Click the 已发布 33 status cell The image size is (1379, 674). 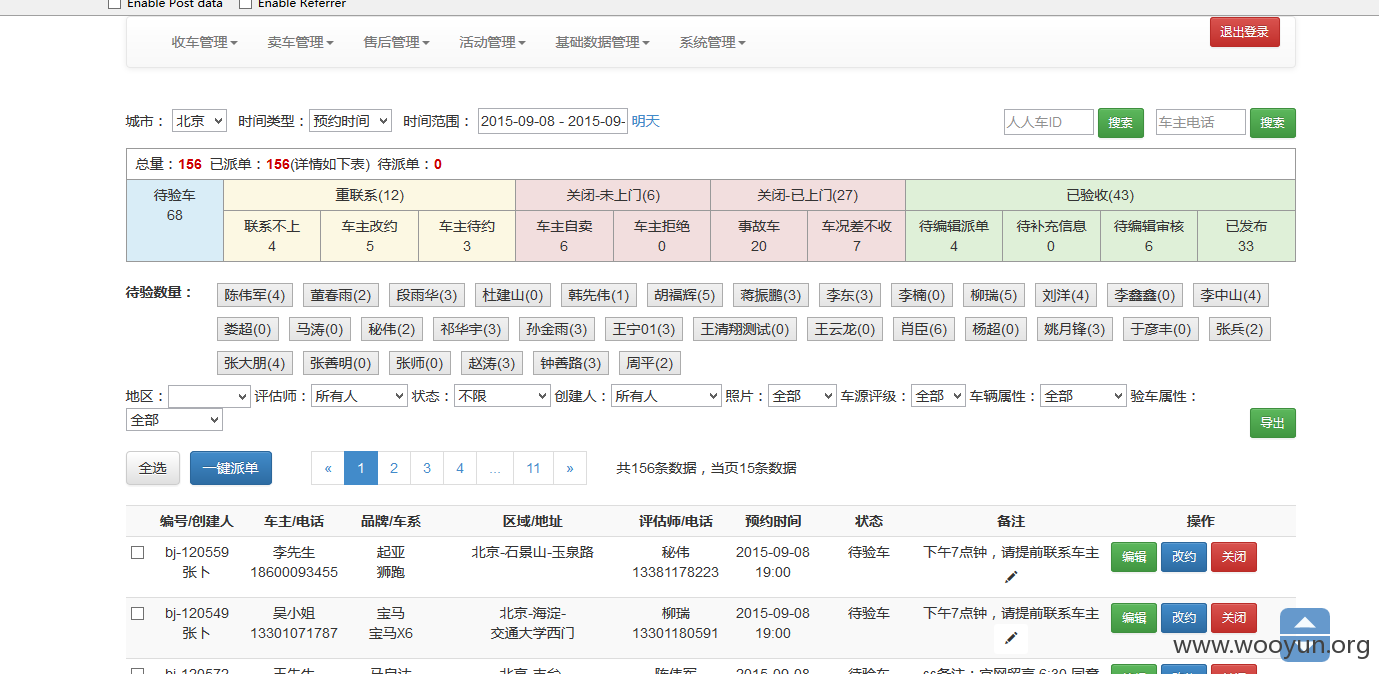[1246, 236]
